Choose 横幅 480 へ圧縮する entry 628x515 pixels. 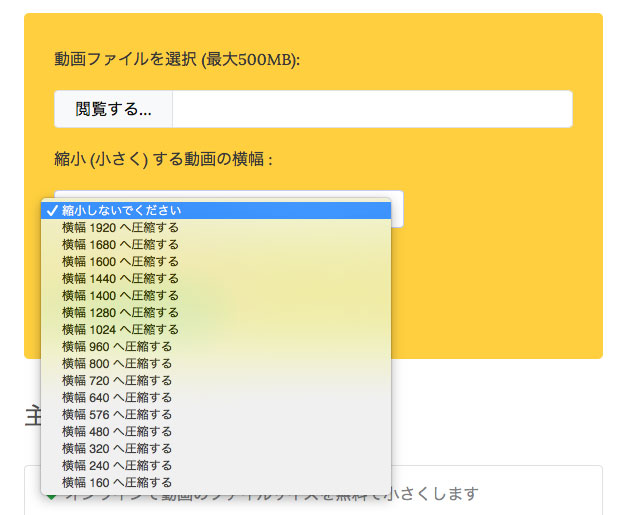click(x=116, y=431)
